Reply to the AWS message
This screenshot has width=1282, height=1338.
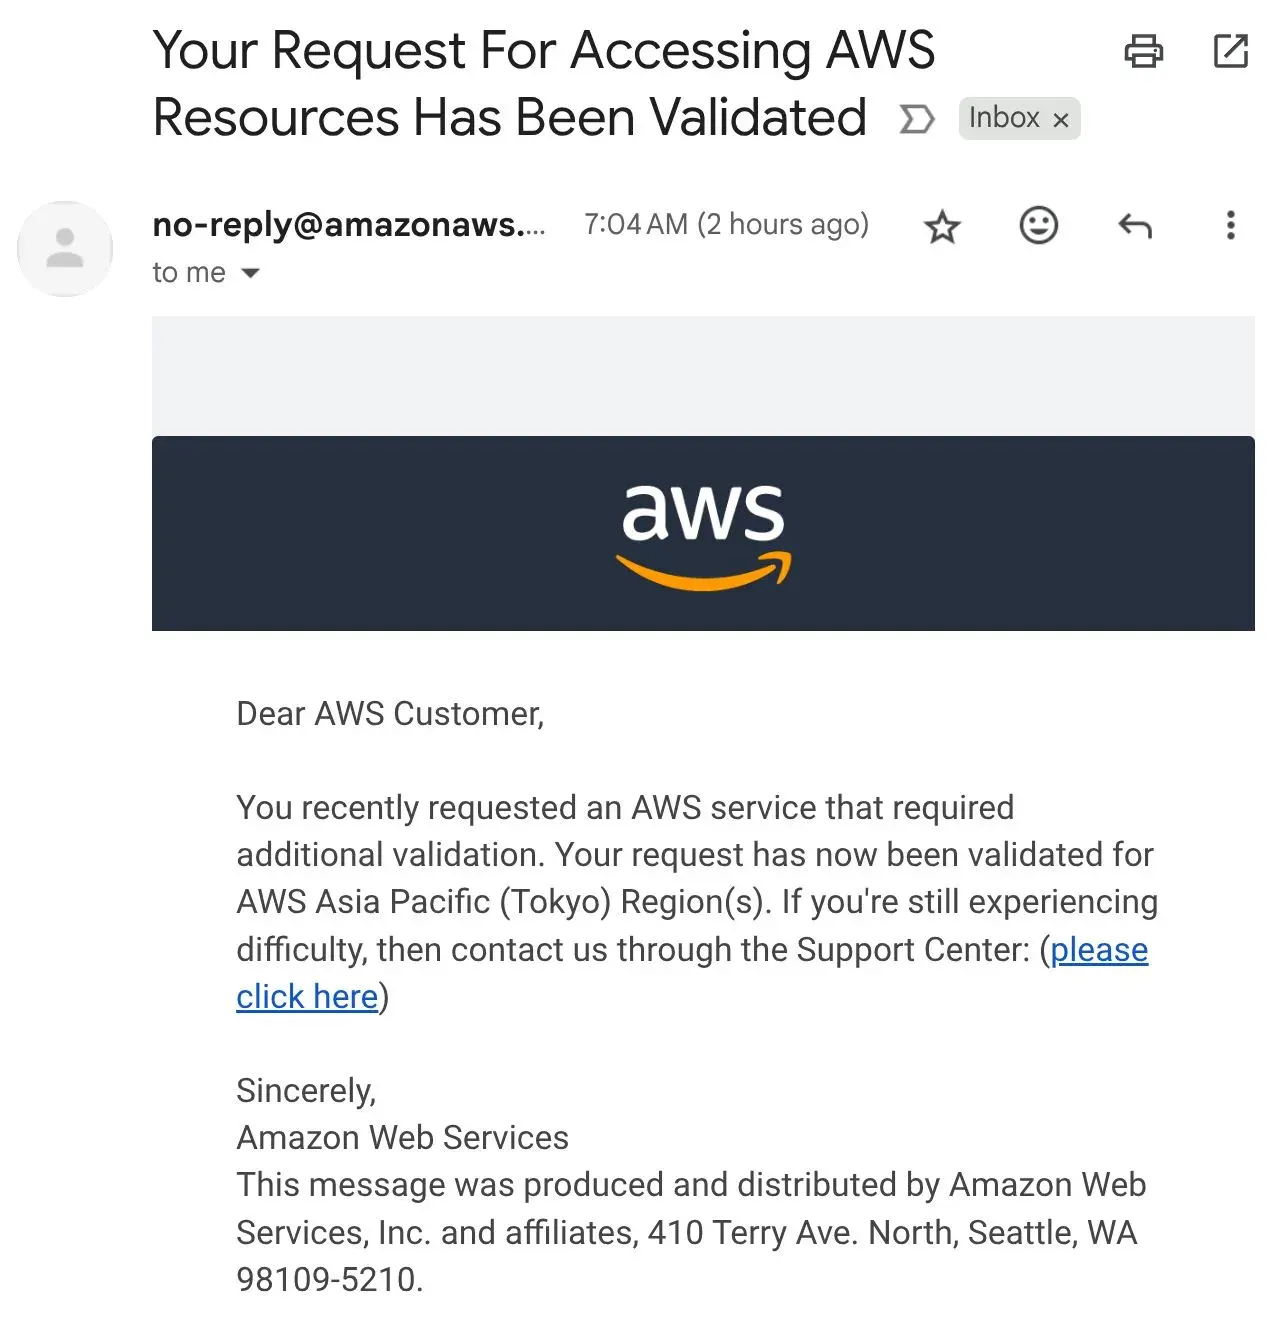1134,226
